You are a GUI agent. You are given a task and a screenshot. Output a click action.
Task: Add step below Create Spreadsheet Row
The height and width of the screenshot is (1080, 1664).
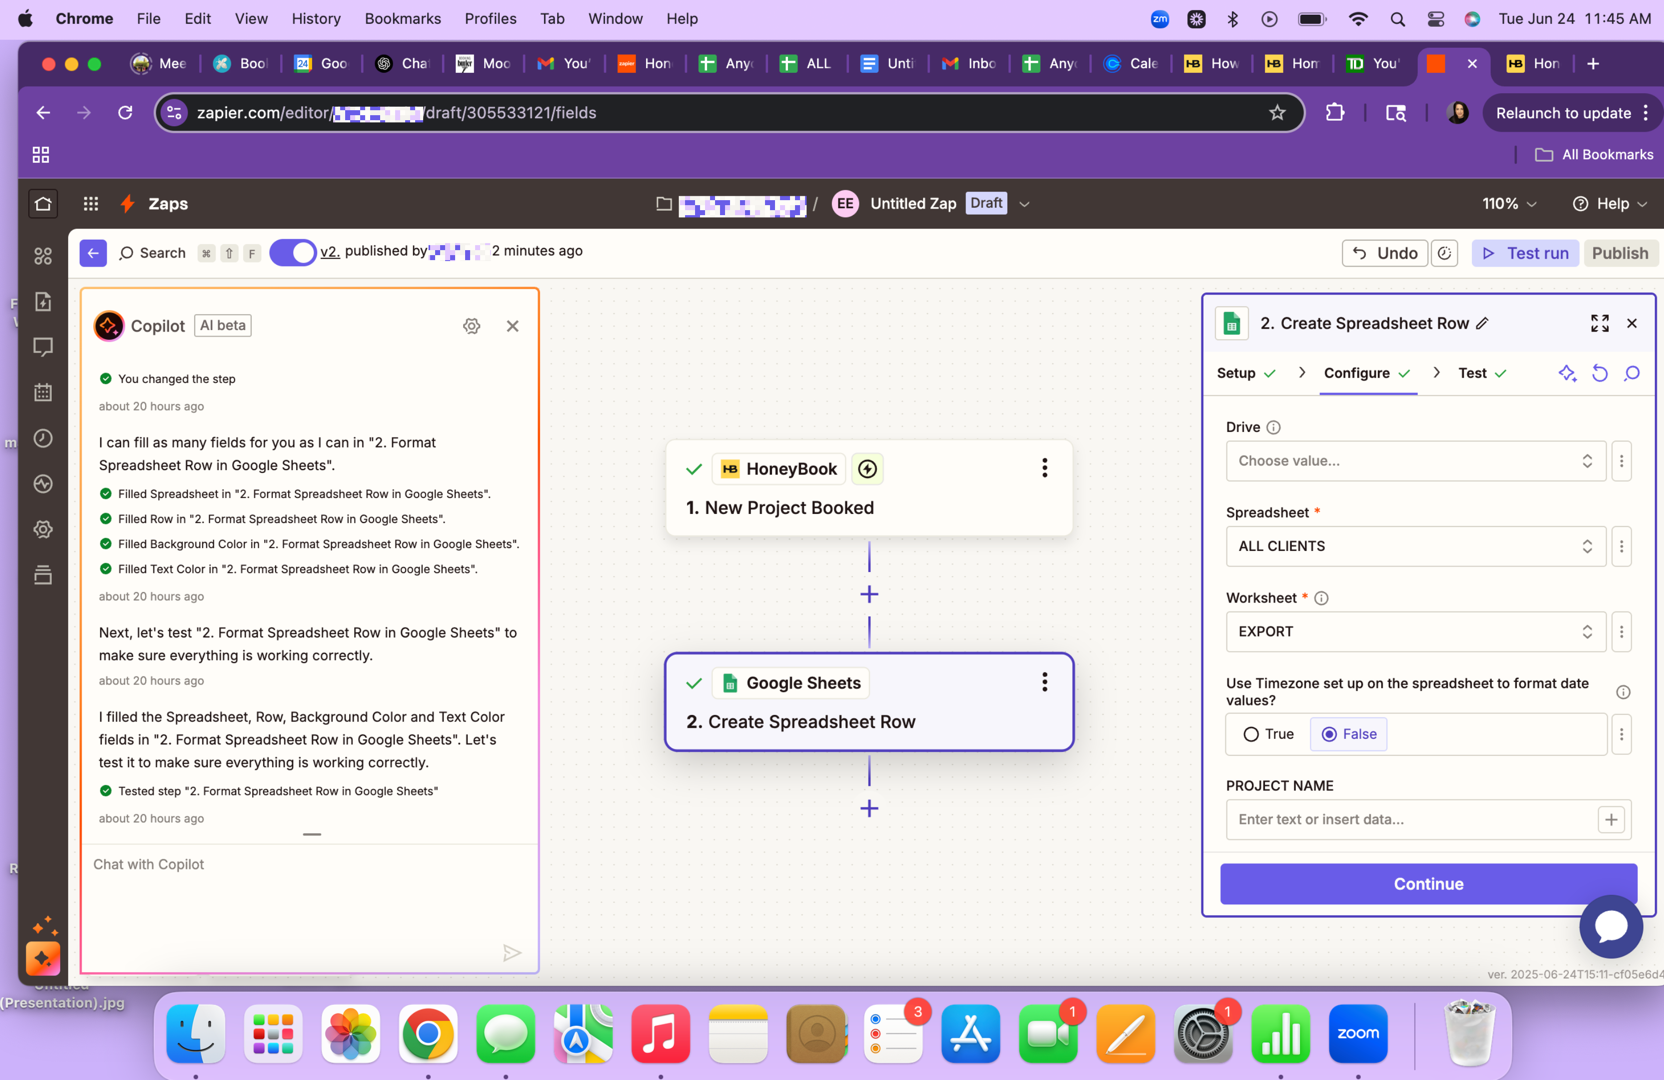click(869, 808)
